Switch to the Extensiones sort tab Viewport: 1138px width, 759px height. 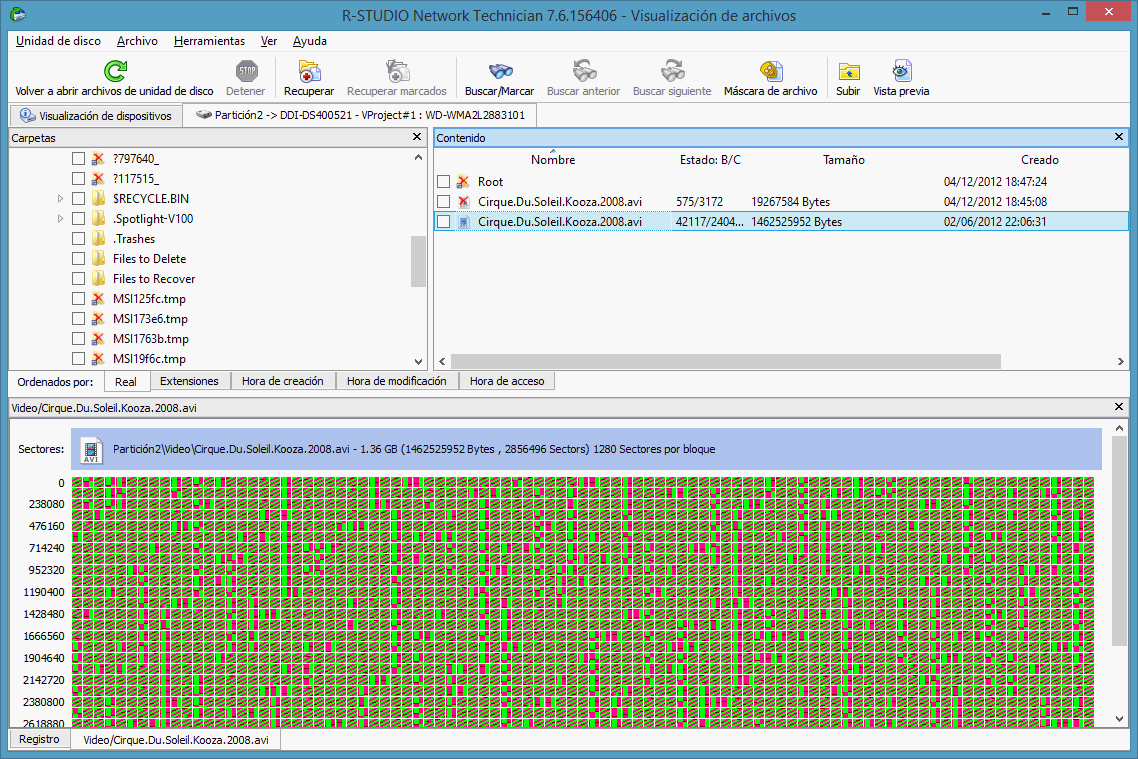click(189, 381)
